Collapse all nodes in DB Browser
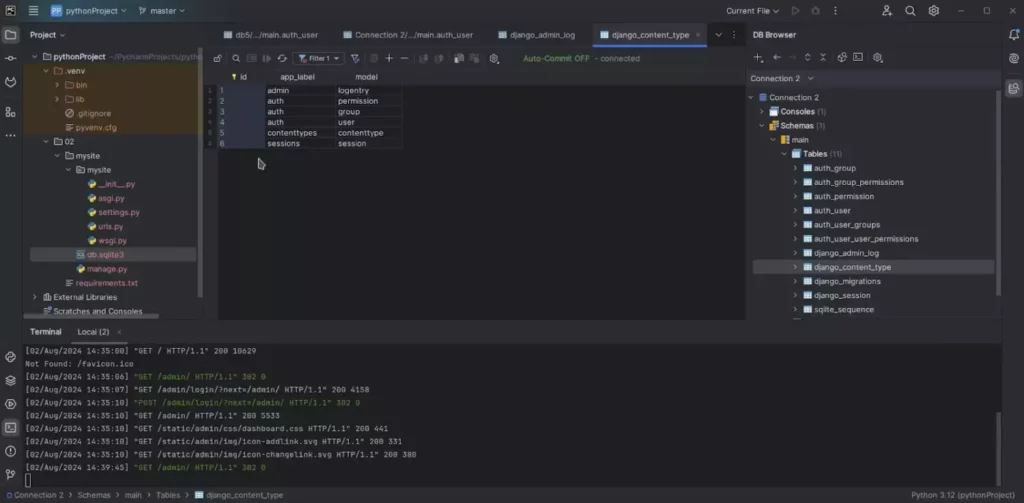Viewport: 1024px width, 503px height. pyautogui.click(x=823, y=57)
